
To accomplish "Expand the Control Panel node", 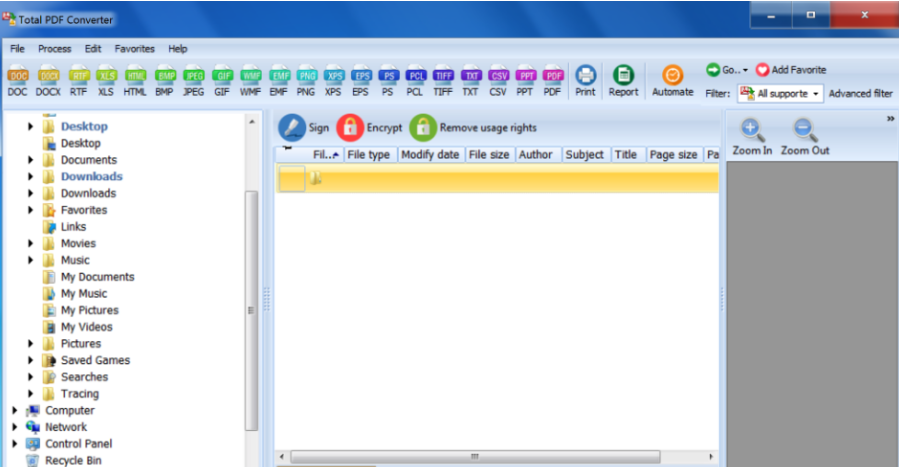I will [x=15, y=444].
